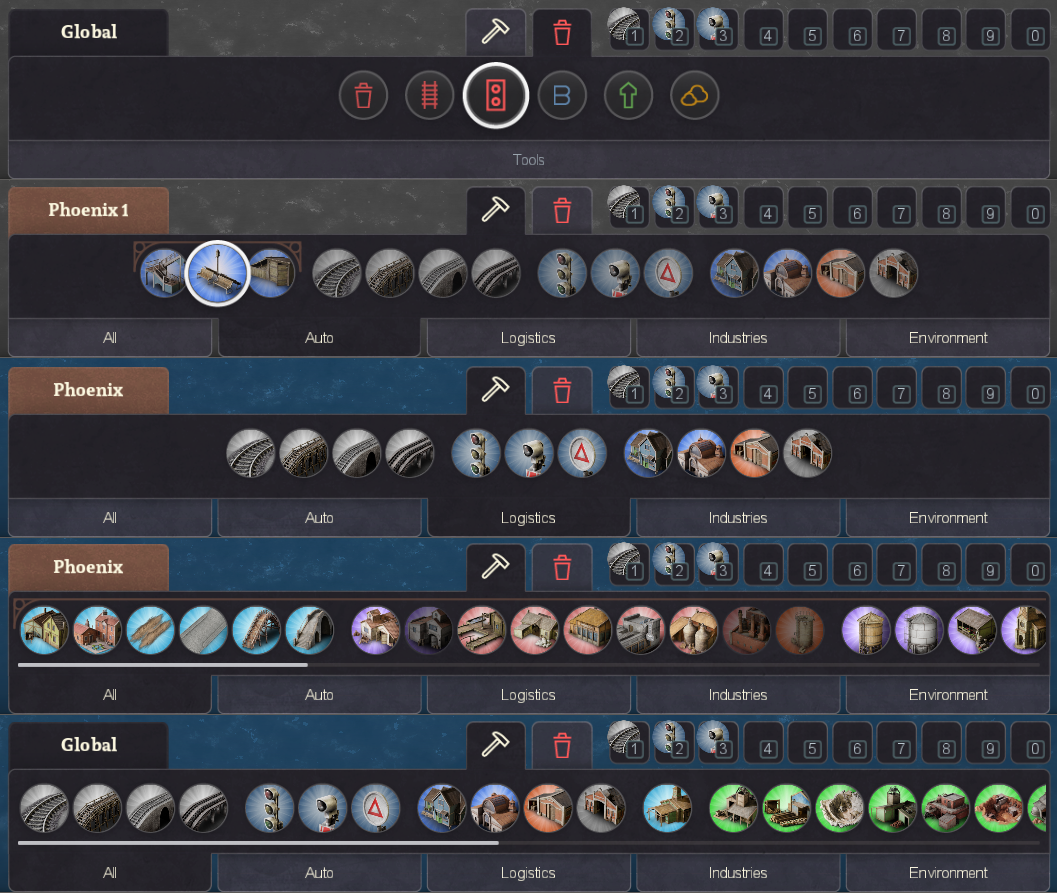The height and width of the screenshot is (893, 1057).
Task: Pick the red triangle warning sign in Phoenix 1
Action: 667,274
